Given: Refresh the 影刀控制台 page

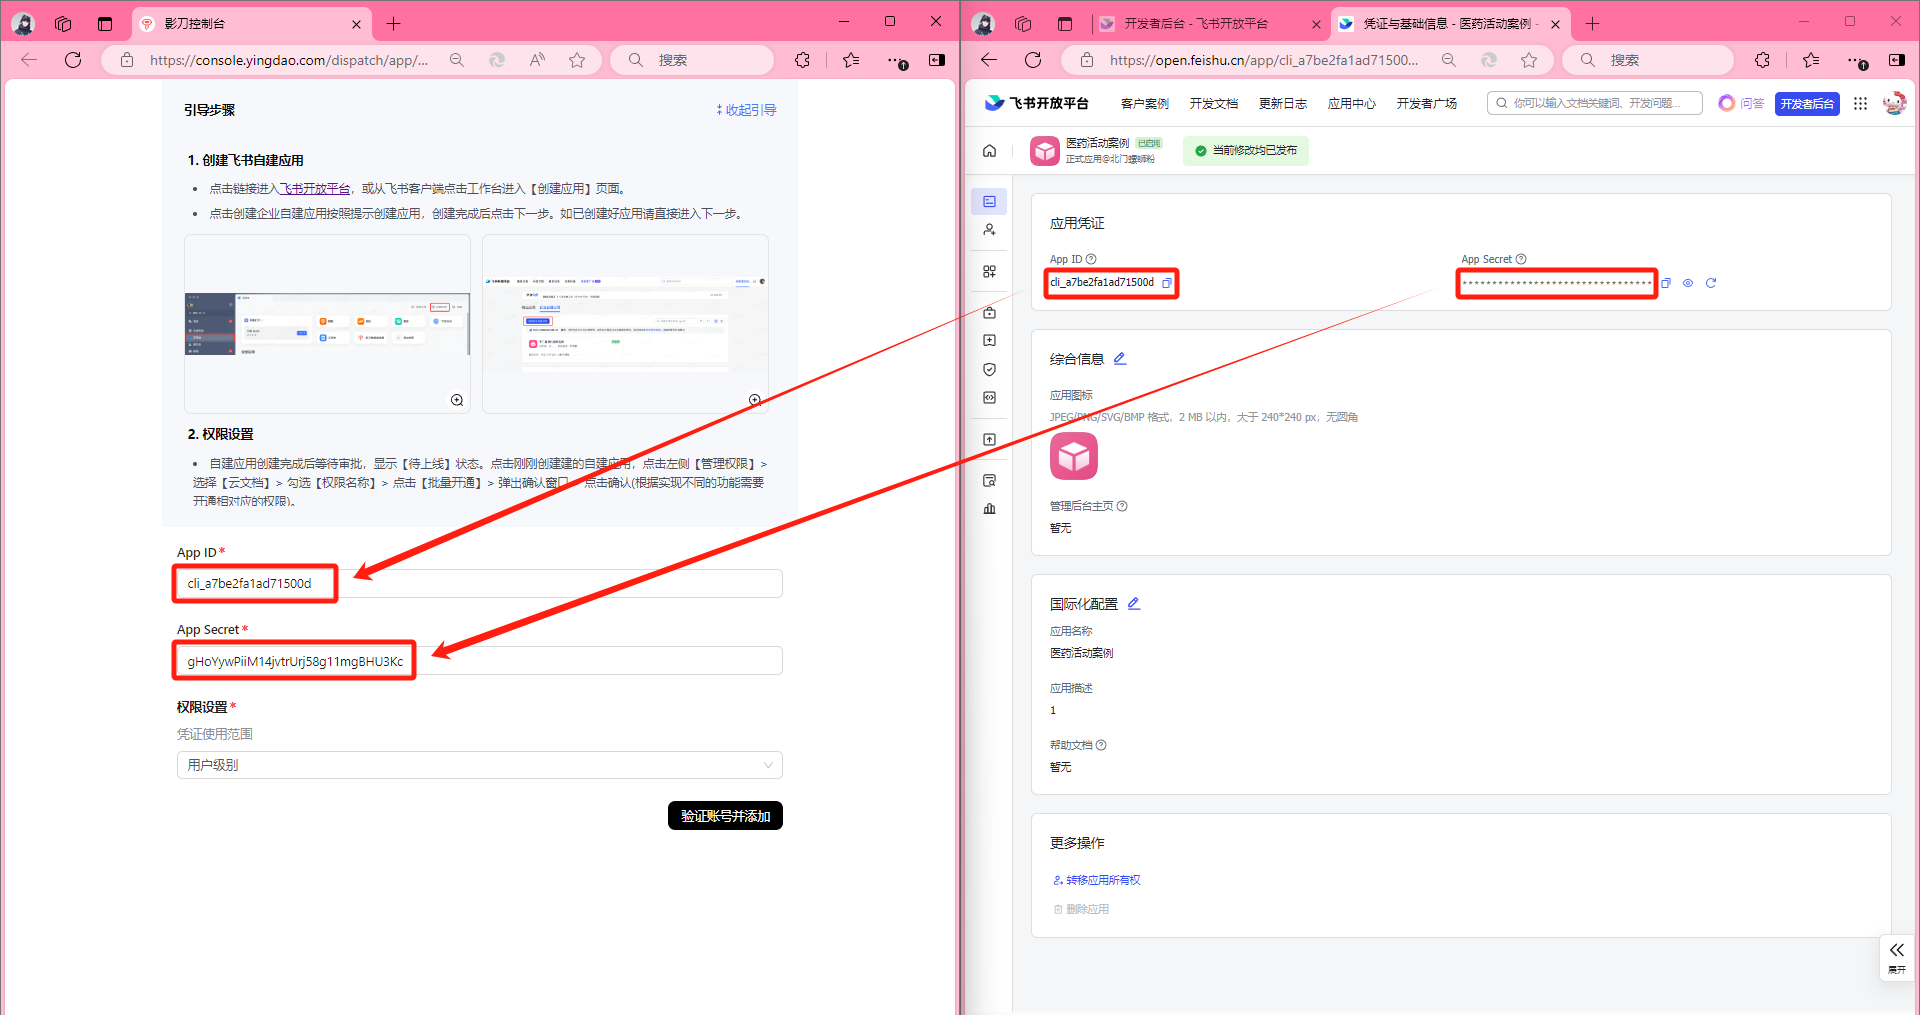Looking at the screenshot, I should (73, 60).
